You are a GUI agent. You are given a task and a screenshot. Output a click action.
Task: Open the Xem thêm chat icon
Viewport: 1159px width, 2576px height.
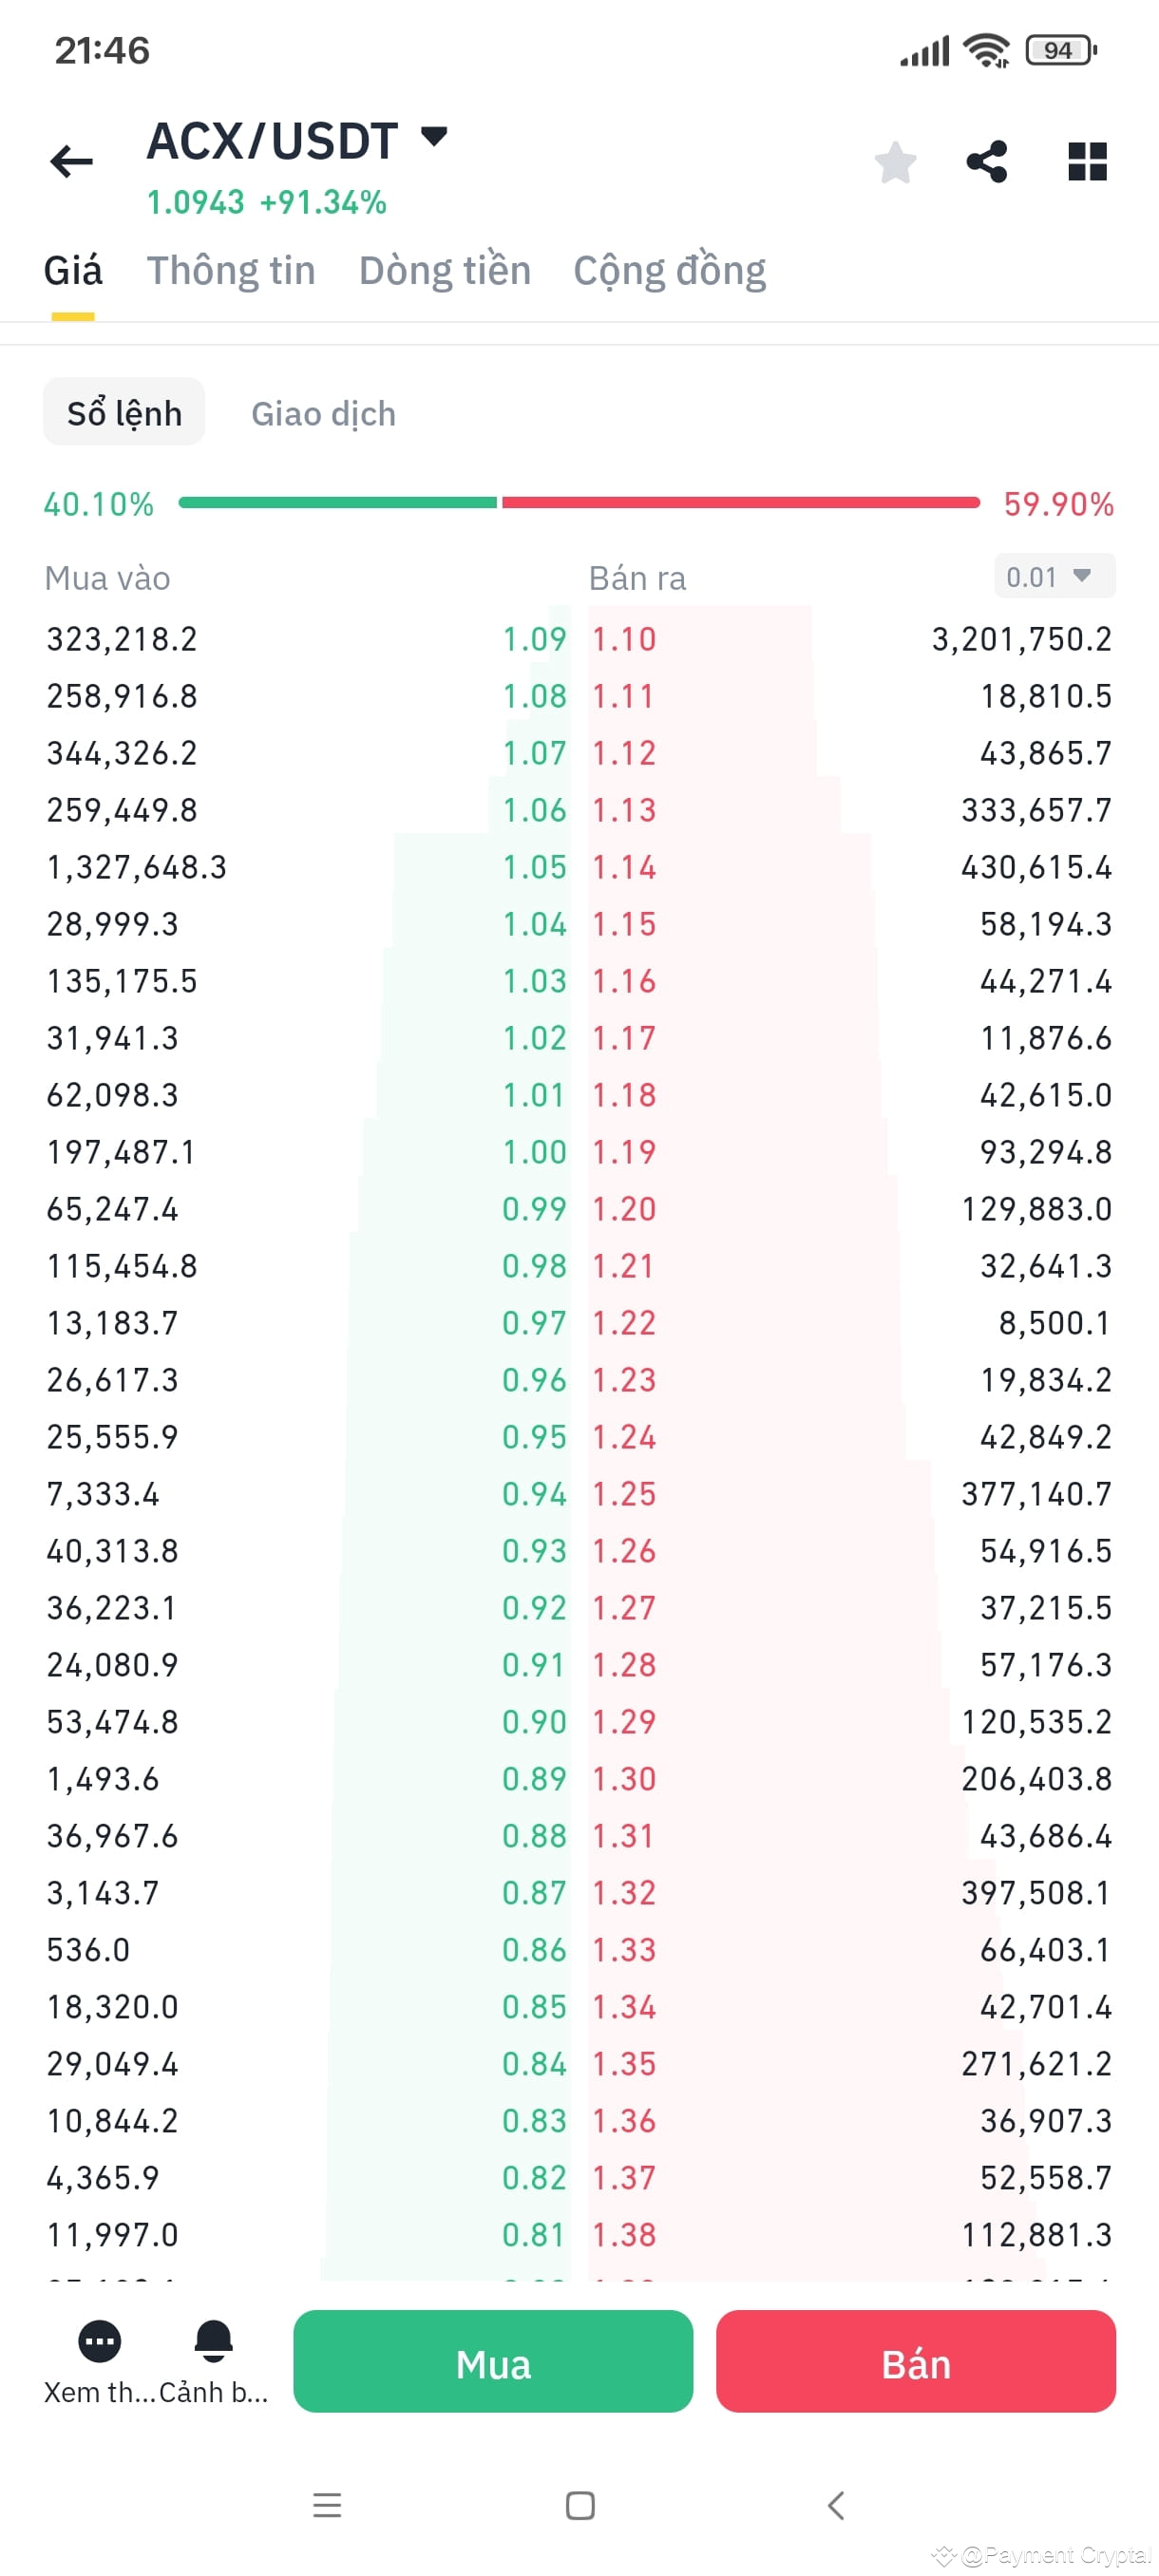(100, 2342)
